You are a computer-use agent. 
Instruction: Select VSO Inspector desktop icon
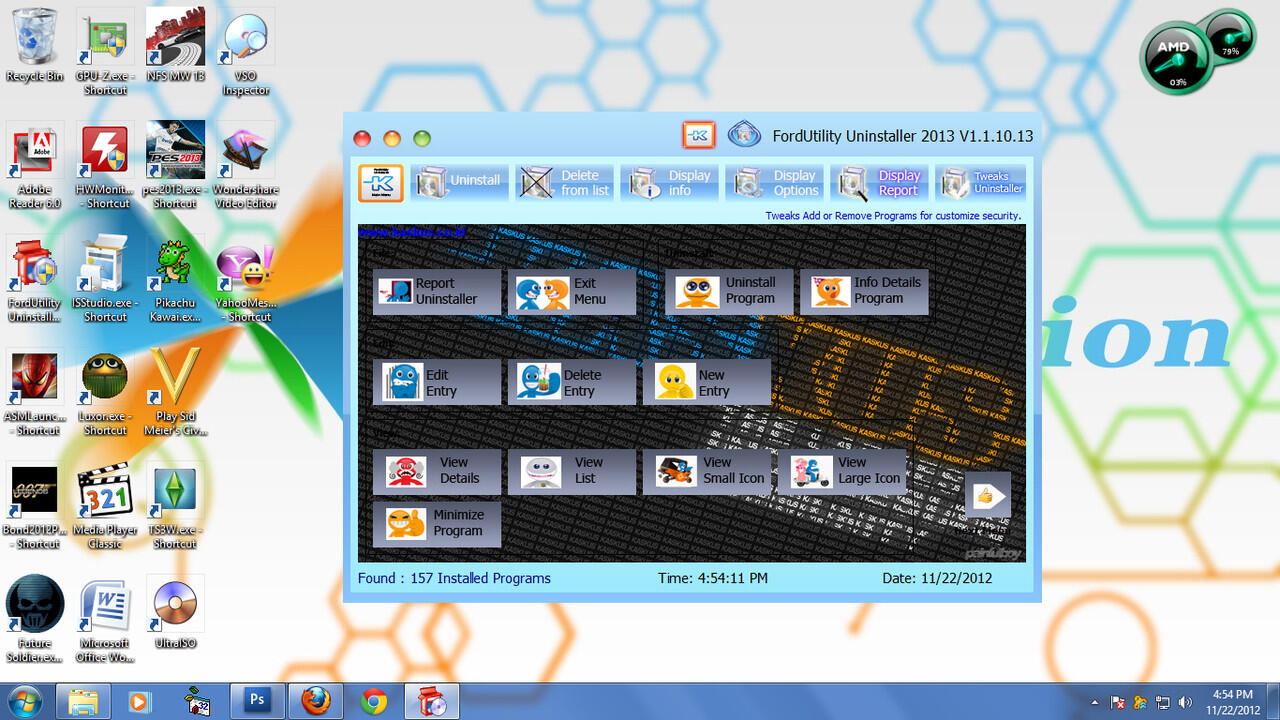click(245, 52)
